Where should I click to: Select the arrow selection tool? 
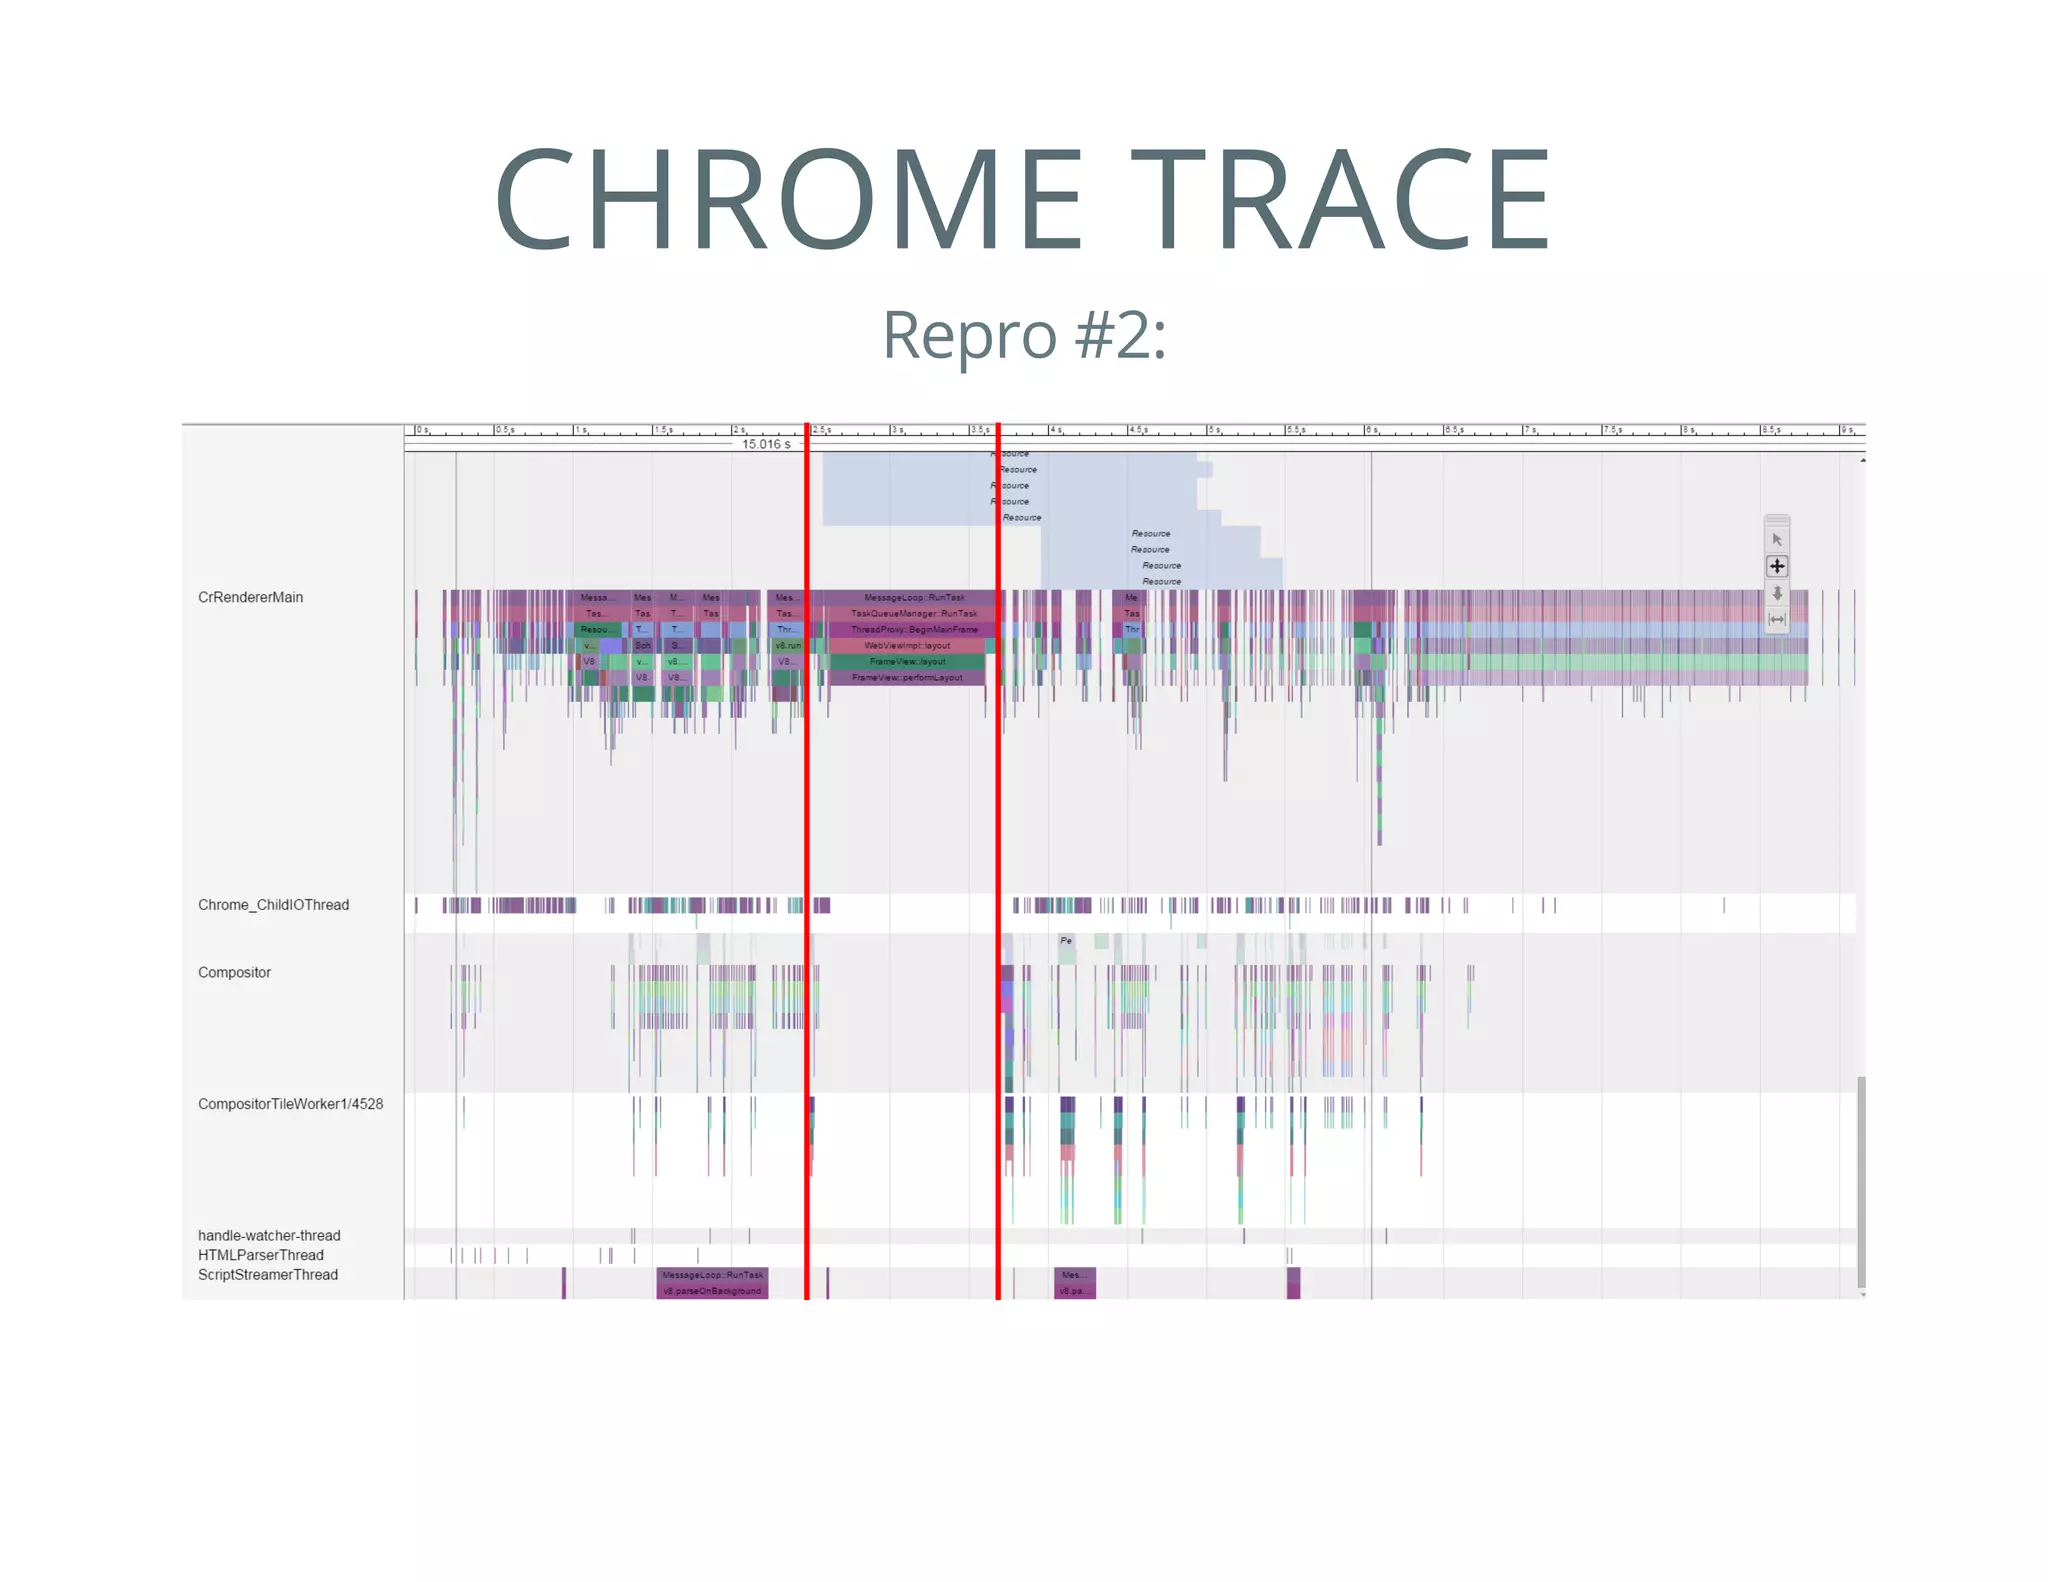click(x=1777, y=540)
